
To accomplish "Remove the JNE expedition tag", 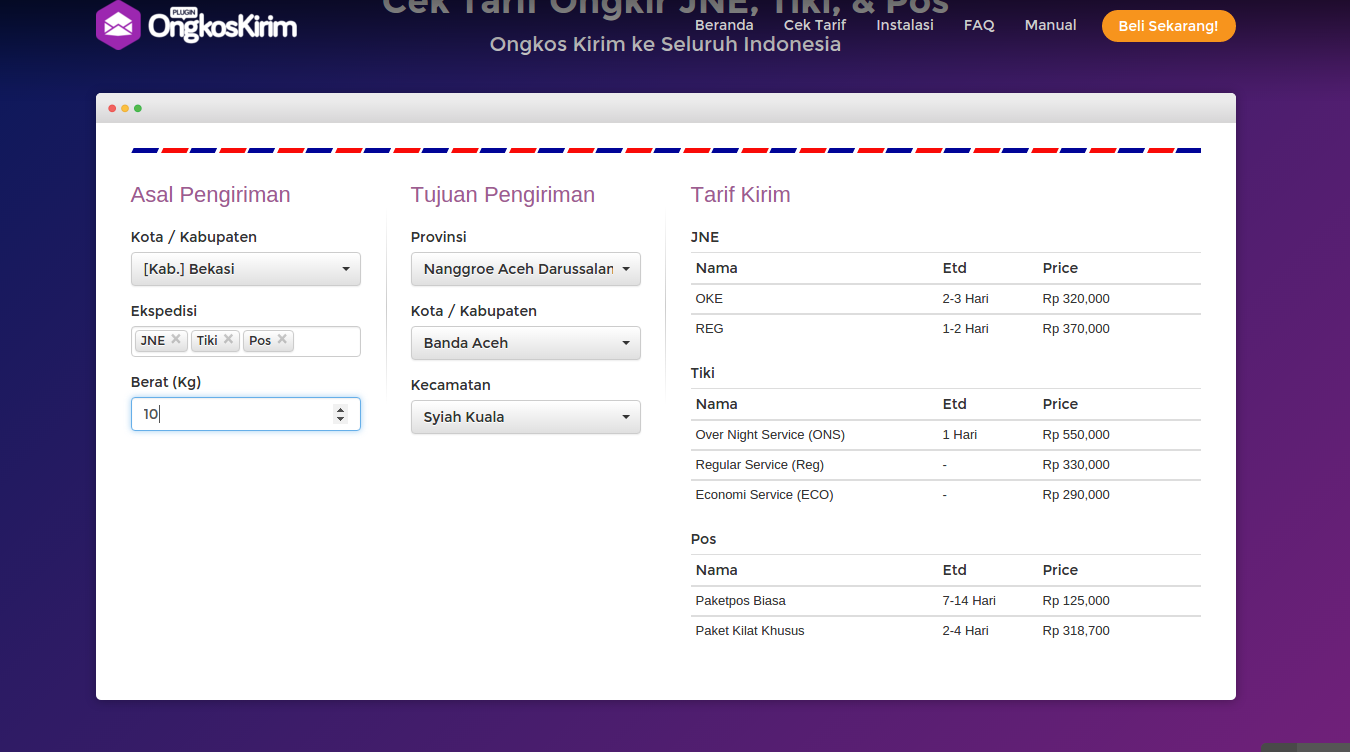I will click(176, 339).
